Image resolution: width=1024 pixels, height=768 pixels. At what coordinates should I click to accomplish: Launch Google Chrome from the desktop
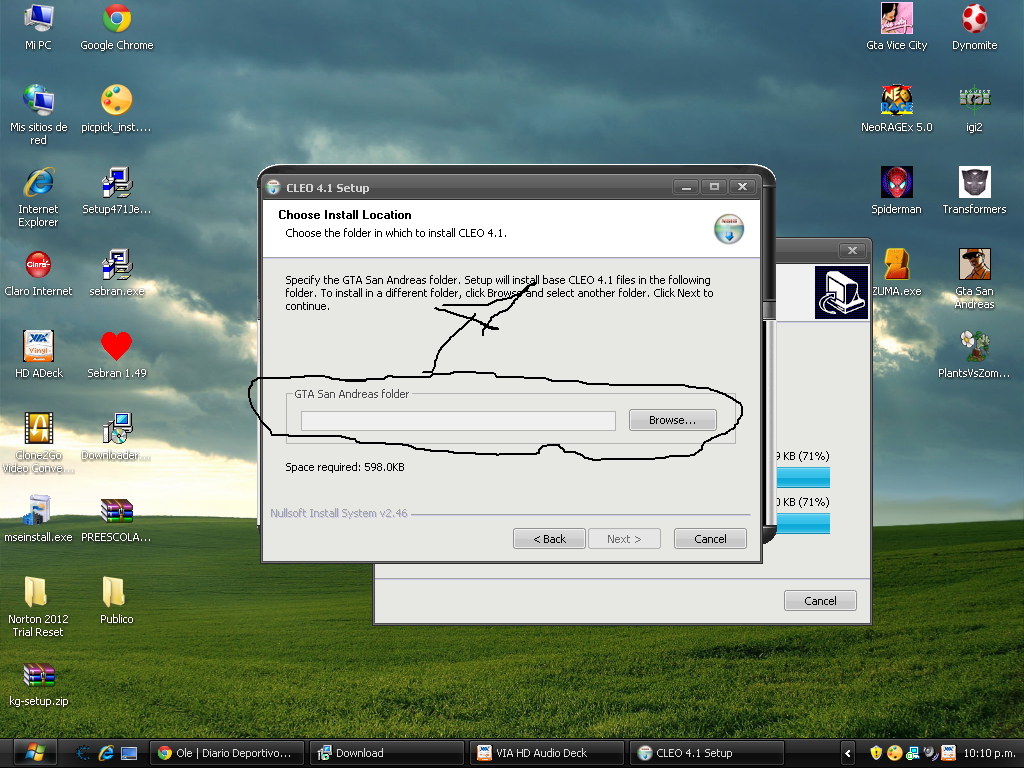click(117, 27)
